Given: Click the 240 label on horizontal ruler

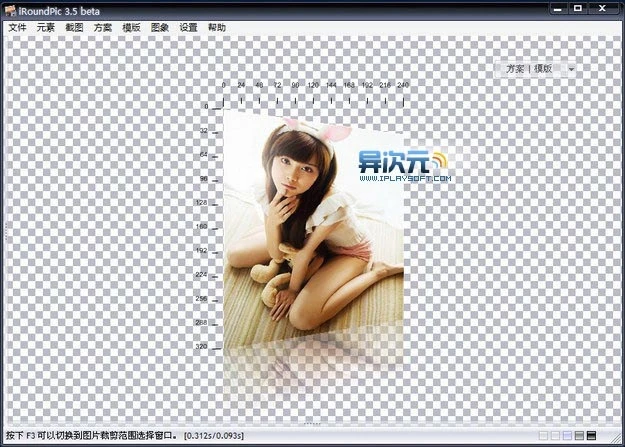Looking at the screenshot, I should click(x=403, y=85).
